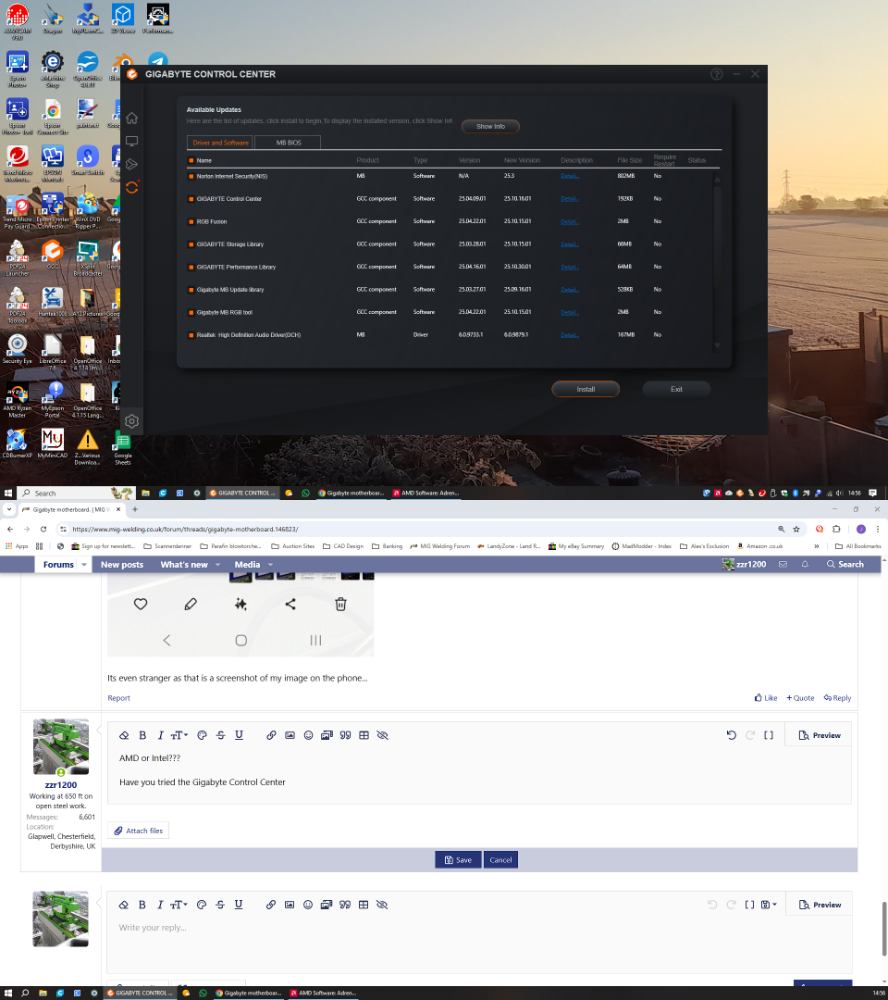Expand the Media dropdown arrow in navigation
The height and width of the screenshot is (1000, 888).
[x=270, y=565]
